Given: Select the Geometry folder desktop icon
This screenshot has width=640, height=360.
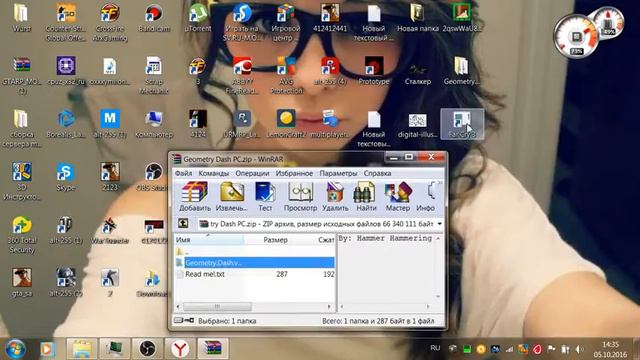Looking at the screenshot, I should (462, 71).
